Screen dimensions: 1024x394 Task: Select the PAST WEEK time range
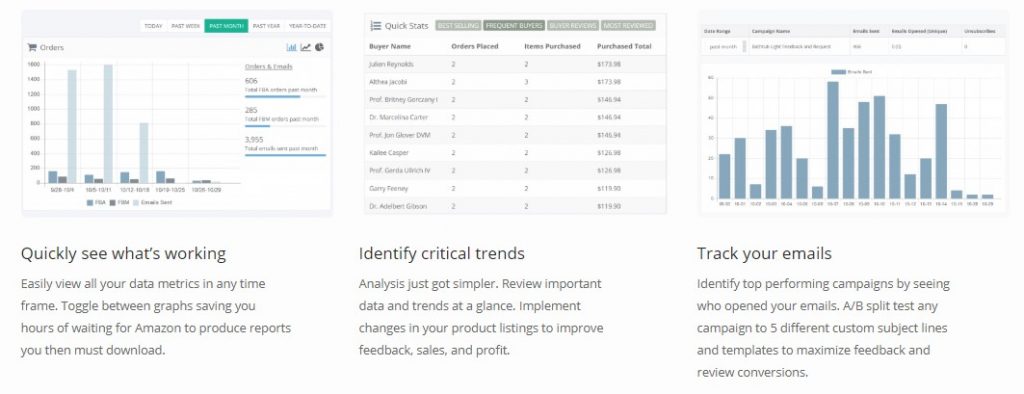185,25
